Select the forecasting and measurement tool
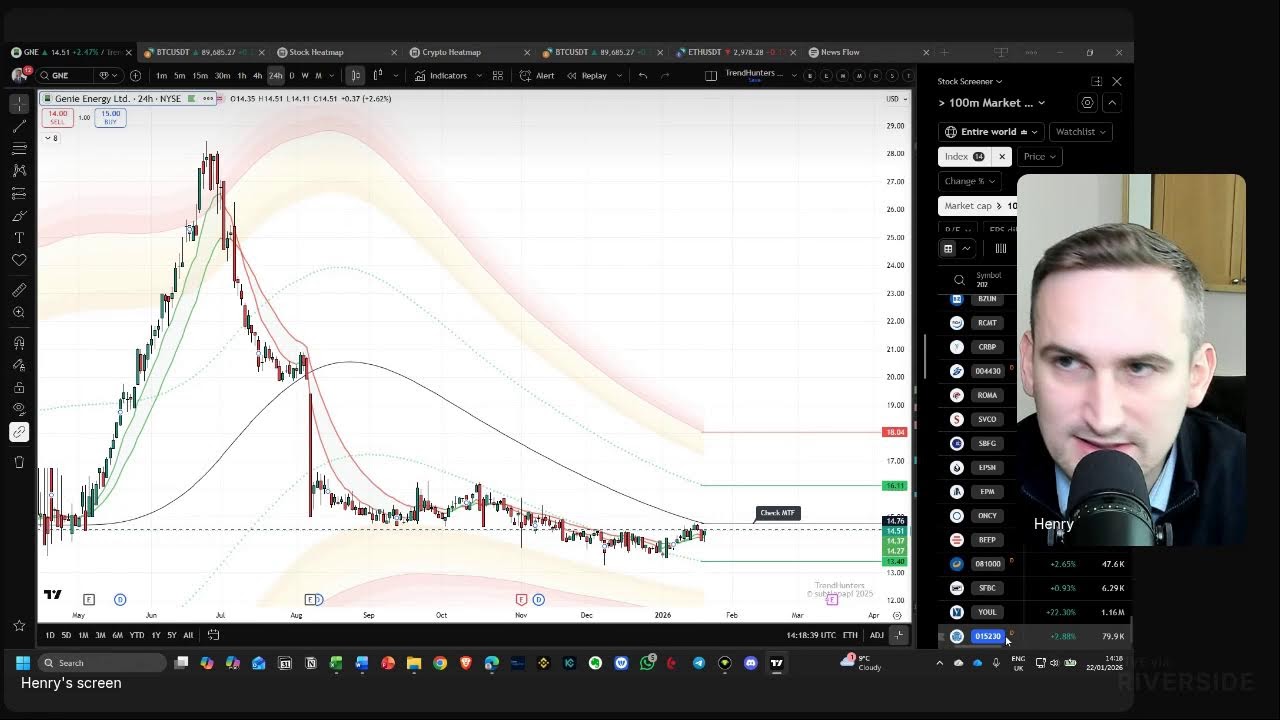The width and height of the screenshot is (1280, 720). [19, 193]
